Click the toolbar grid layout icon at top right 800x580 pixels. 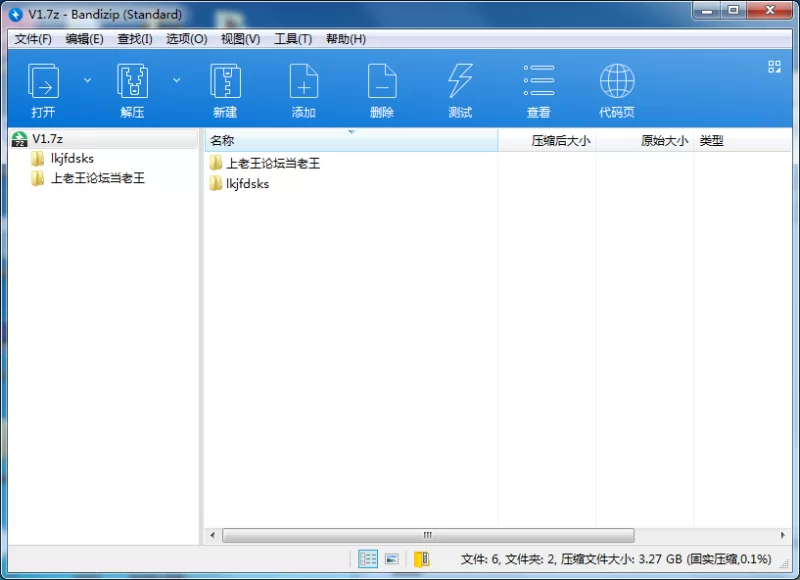(x=774, y=67)
